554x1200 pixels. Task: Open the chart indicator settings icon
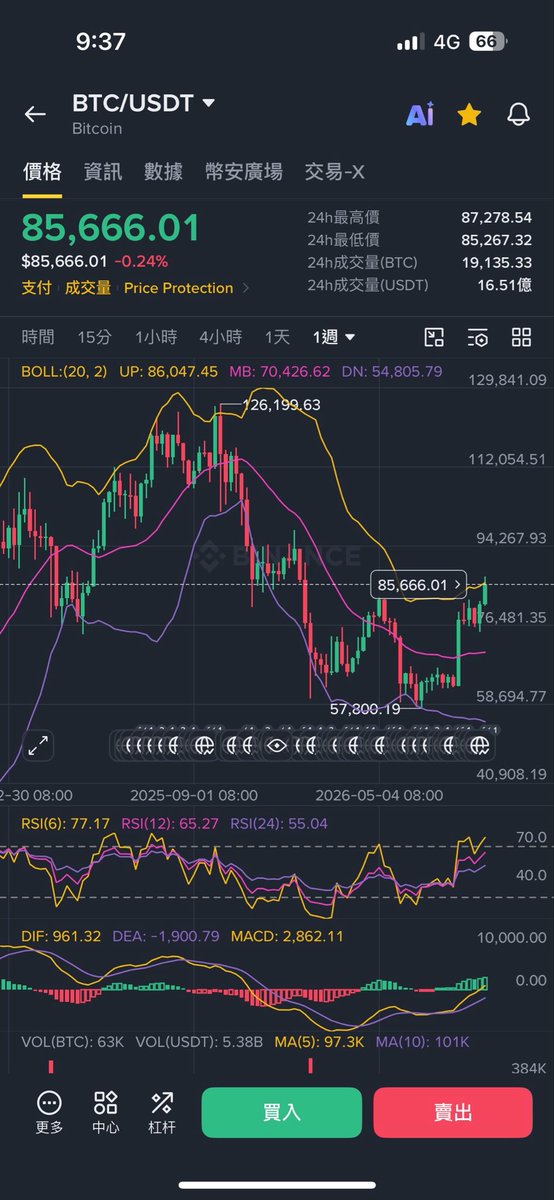[478, 337]
